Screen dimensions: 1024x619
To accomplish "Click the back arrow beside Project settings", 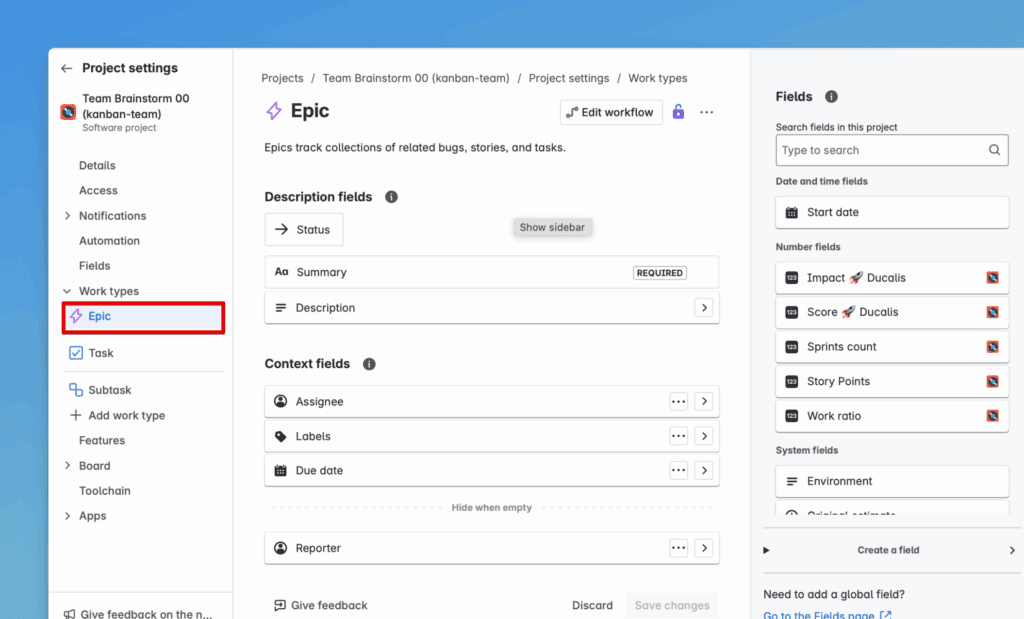I will click(x=66, y=69).
